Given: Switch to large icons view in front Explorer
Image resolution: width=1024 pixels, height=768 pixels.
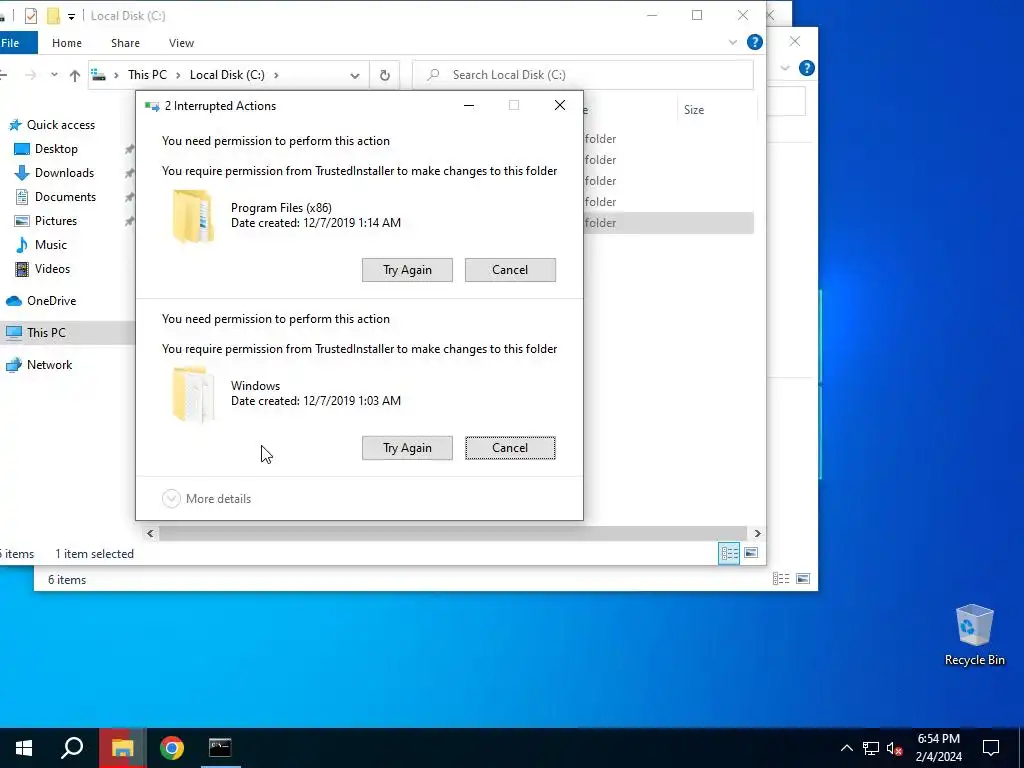Looking at the screenshot, I should point(751,554).
